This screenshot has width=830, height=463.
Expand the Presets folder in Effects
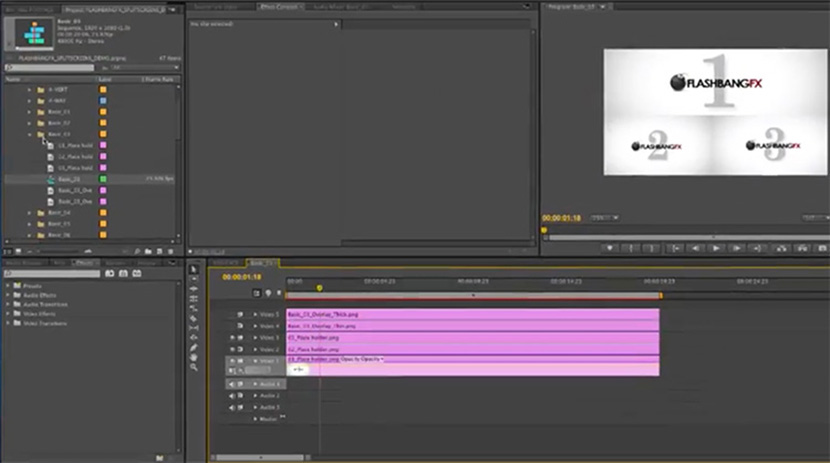[7, 286]
